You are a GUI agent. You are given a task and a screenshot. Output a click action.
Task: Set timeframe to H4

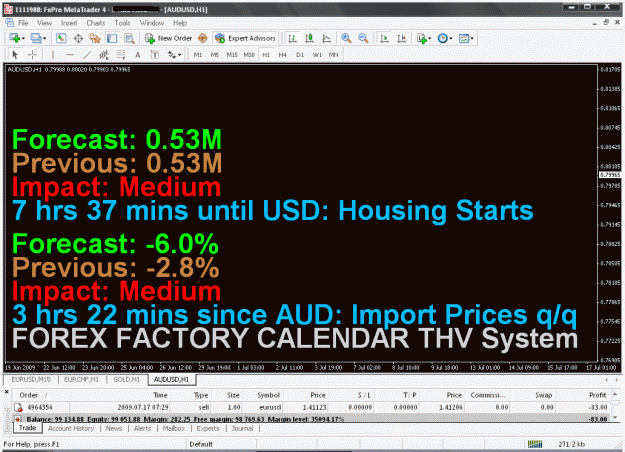tap(283, 55)
